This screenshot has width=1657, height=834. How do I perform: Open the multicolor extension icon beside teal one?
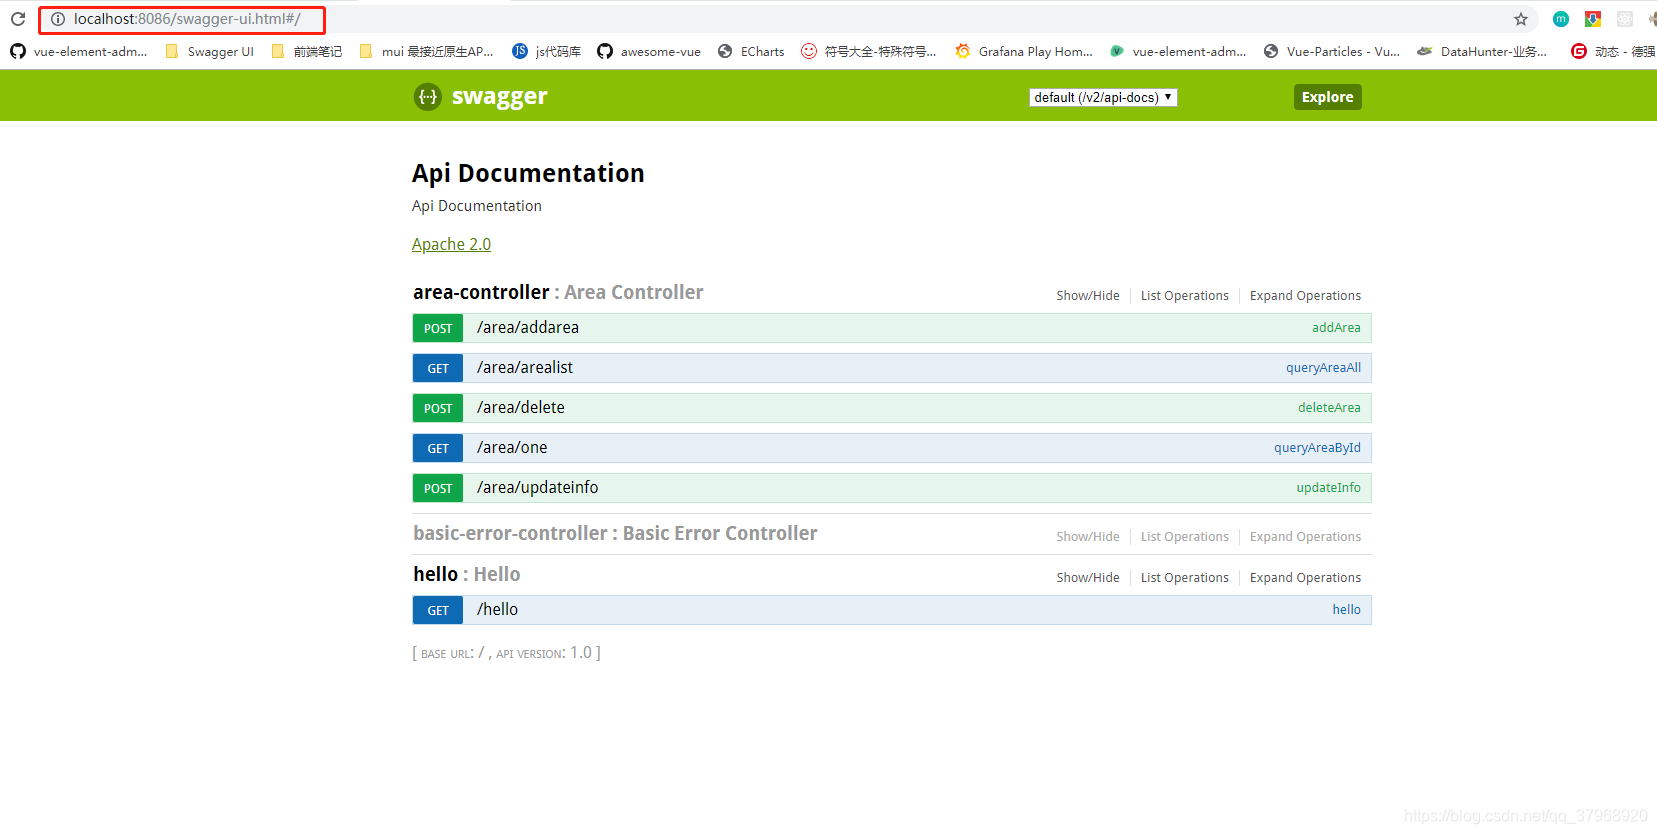(x=1593, y=19)
